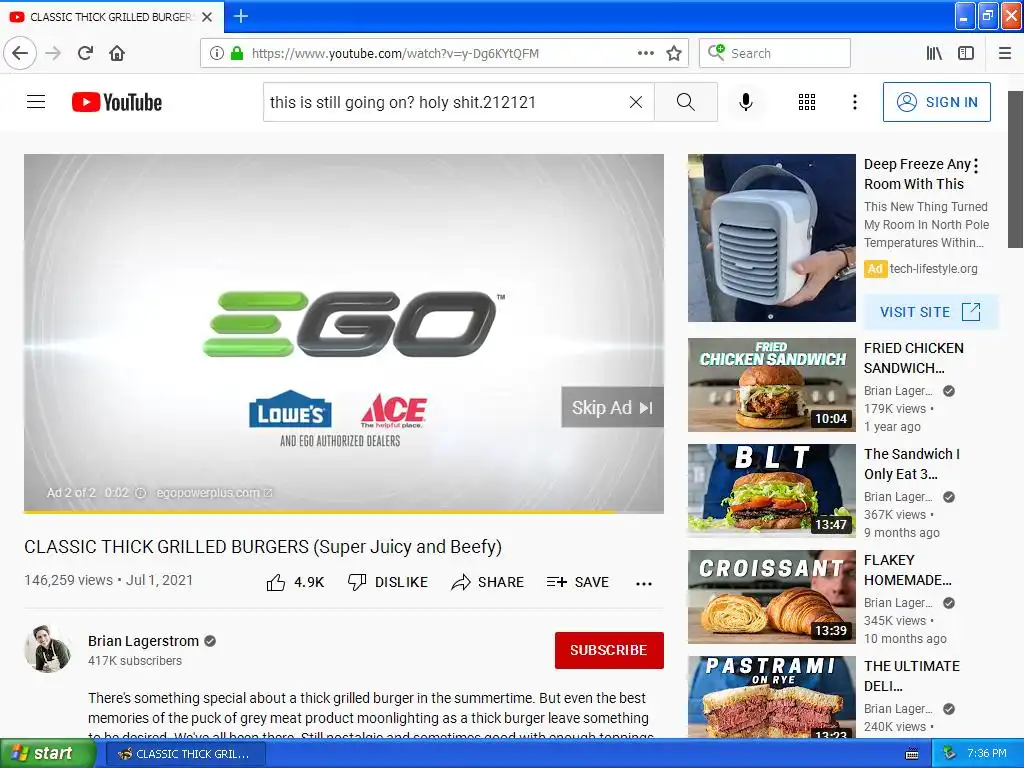Click the page vertical scrollbar thumb

point(1015,170)
